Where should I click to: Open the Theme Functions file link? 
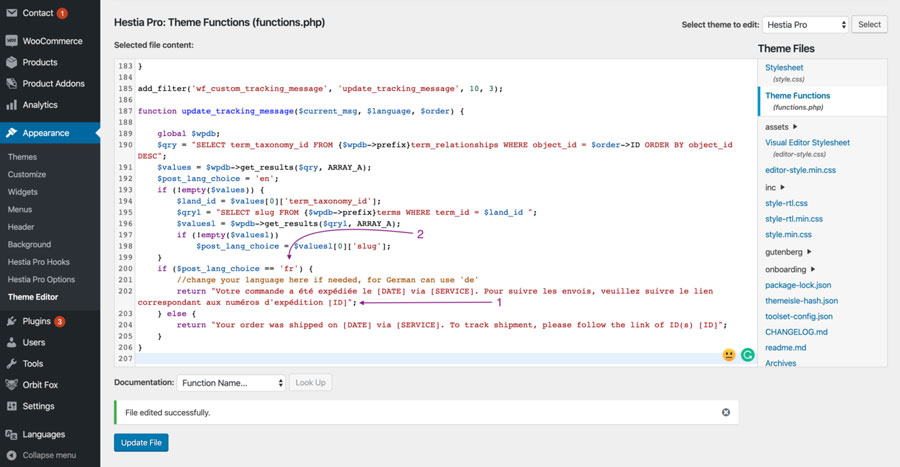tap(797, 96)
